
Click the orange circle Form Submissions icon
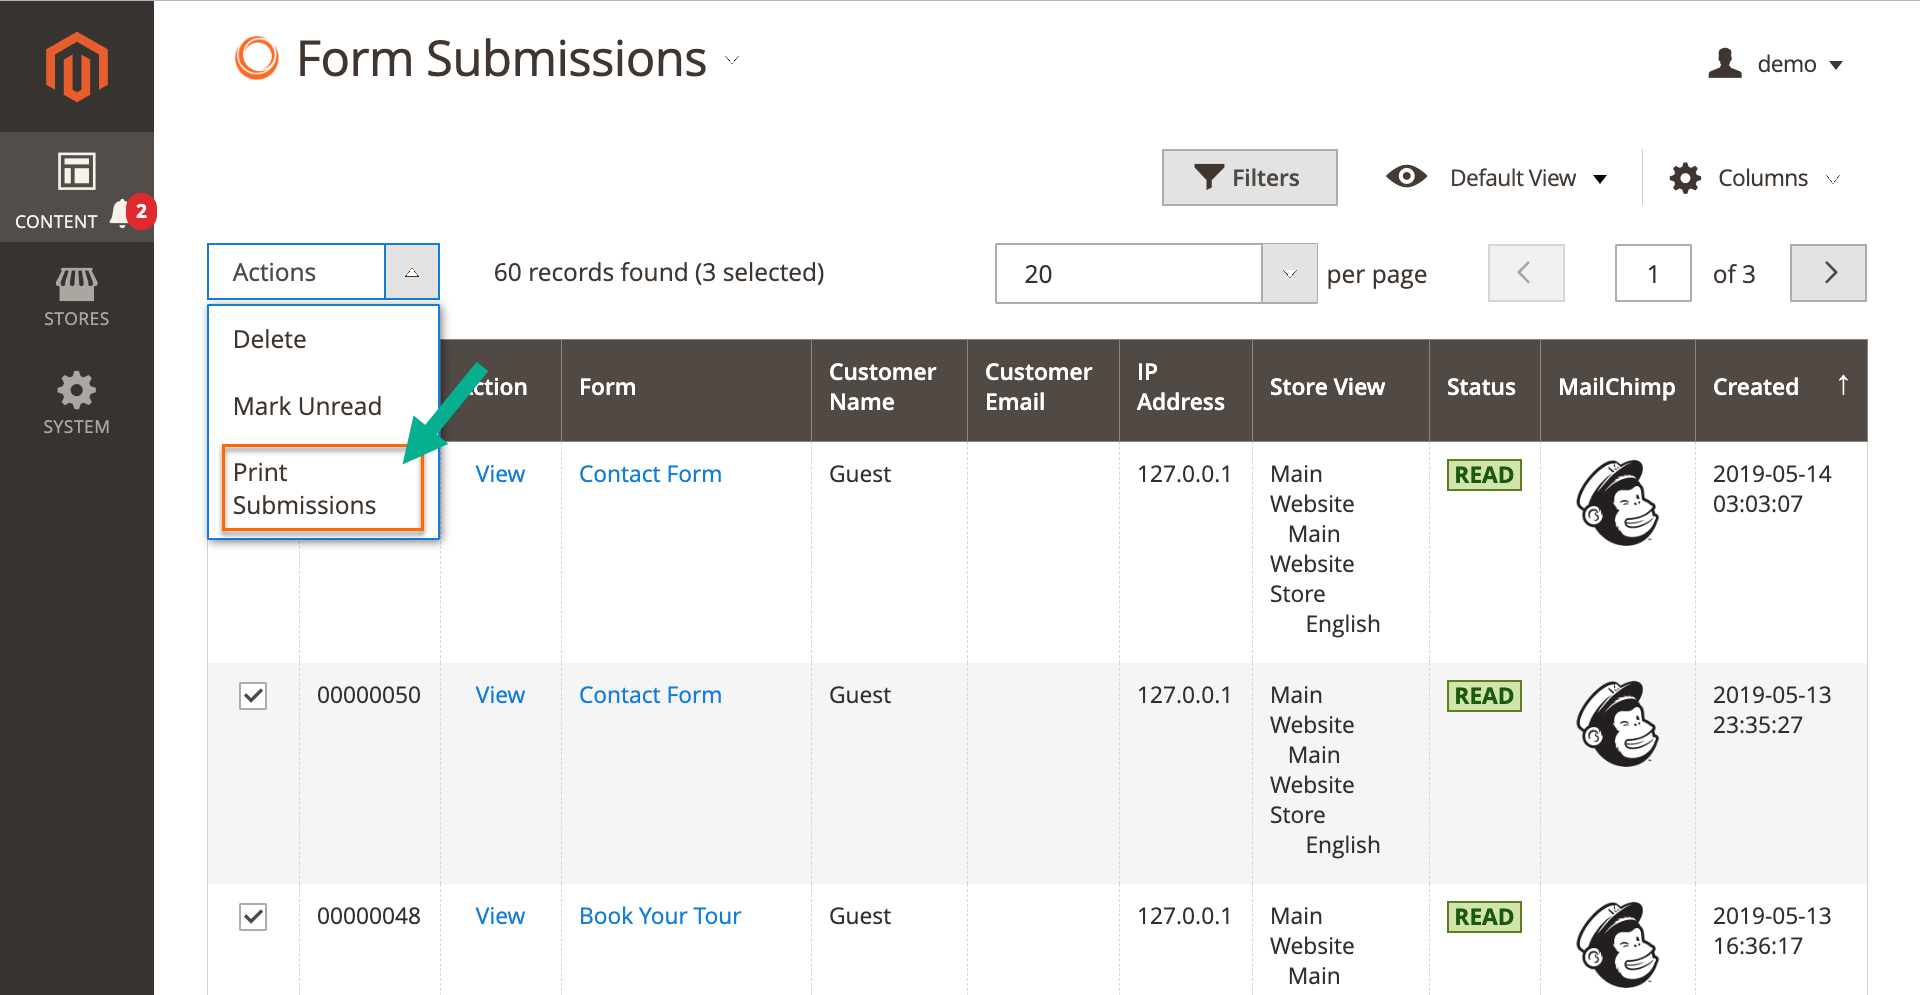coord(257,58)
